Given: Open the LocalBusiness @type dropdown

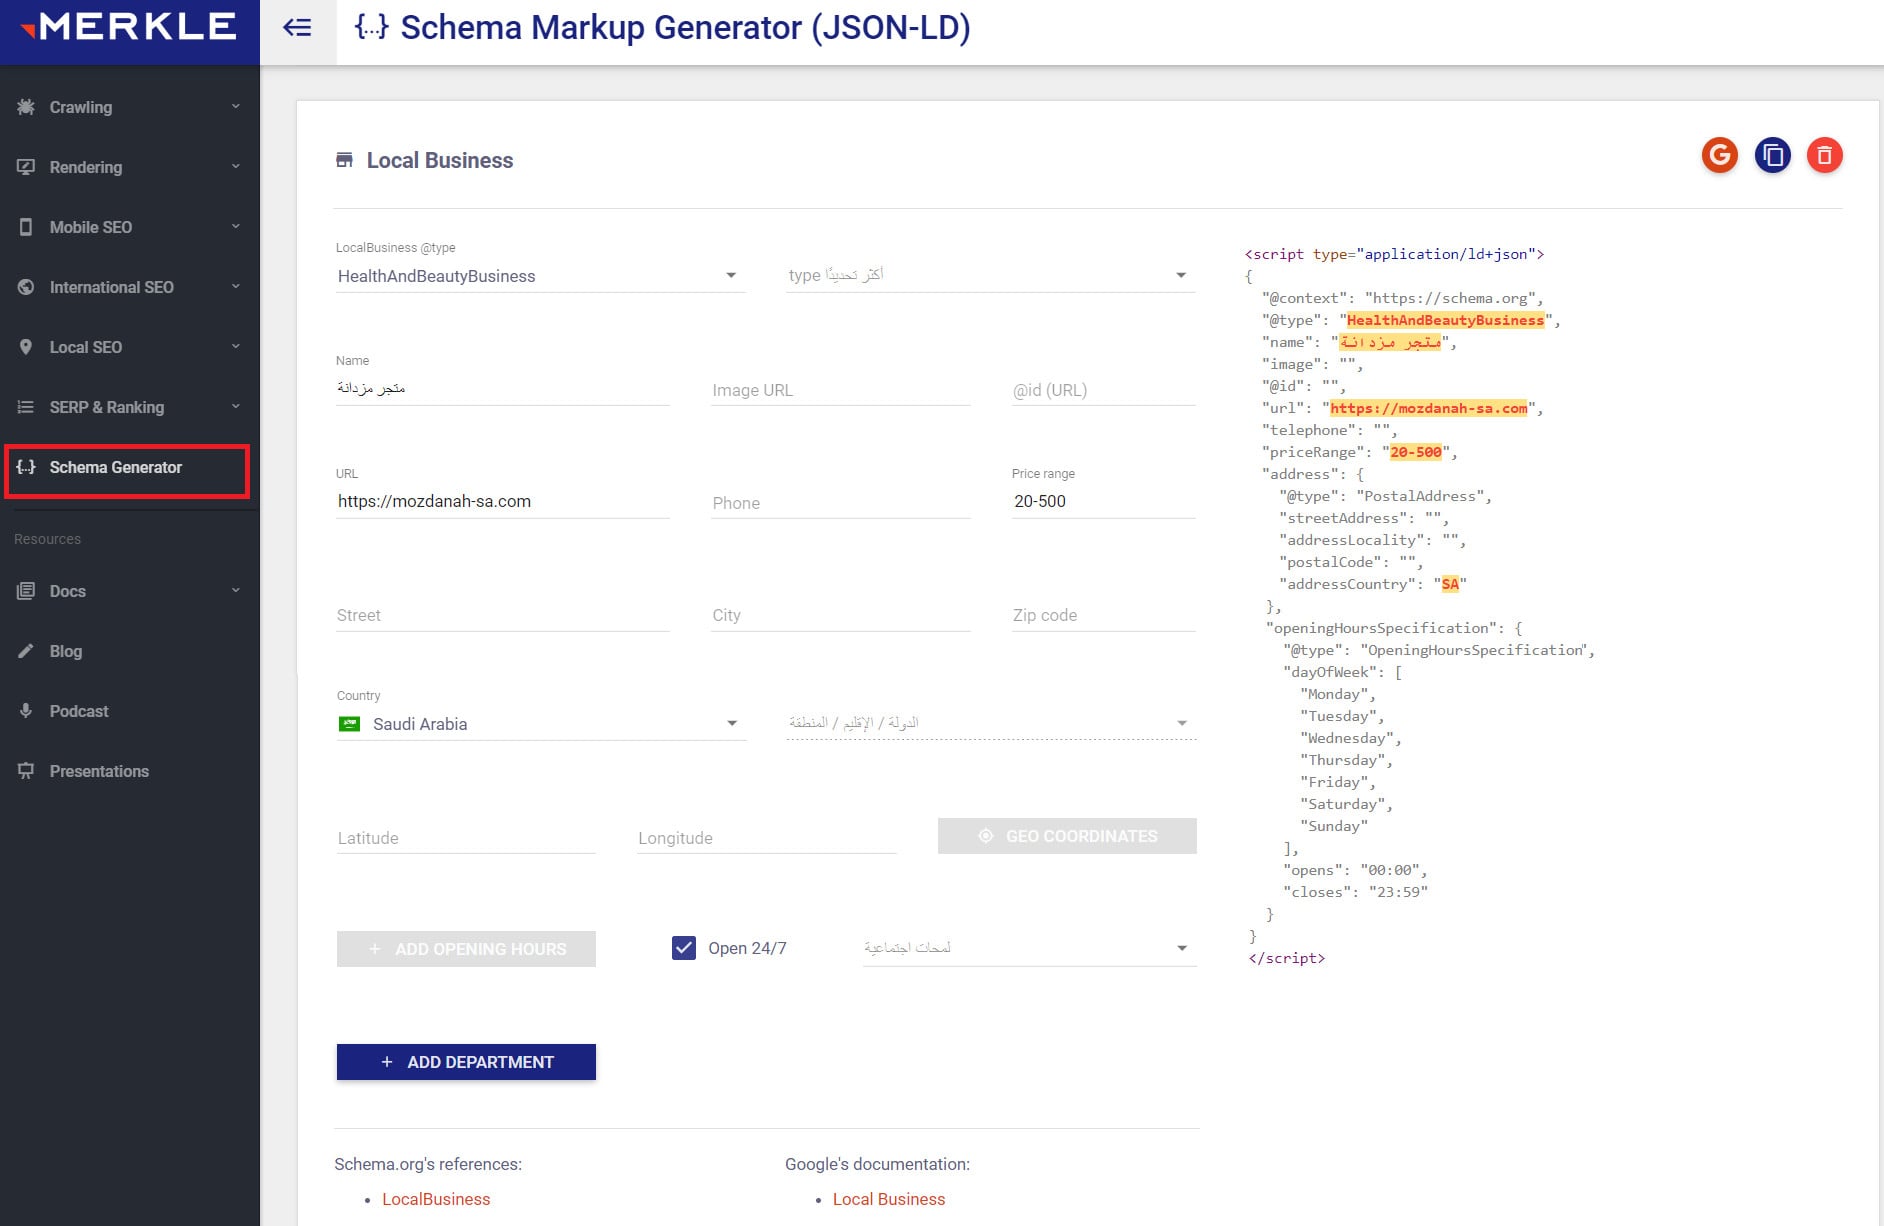Looking at the screenshot, I should click(x=541, y=276).
